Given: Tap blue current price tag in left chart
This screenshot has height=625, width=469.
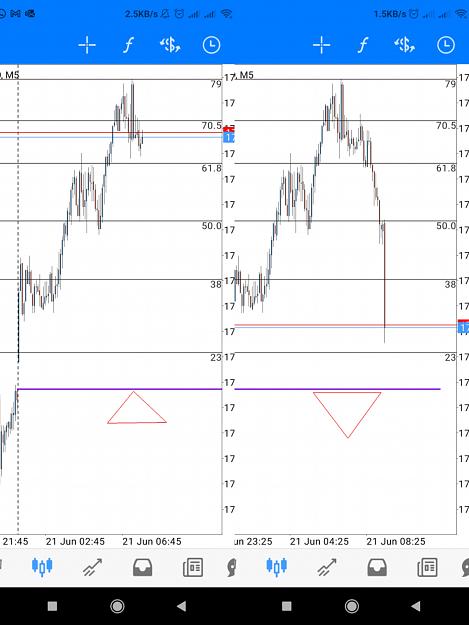Looking at the screenshot, I should tap(229, 138).
